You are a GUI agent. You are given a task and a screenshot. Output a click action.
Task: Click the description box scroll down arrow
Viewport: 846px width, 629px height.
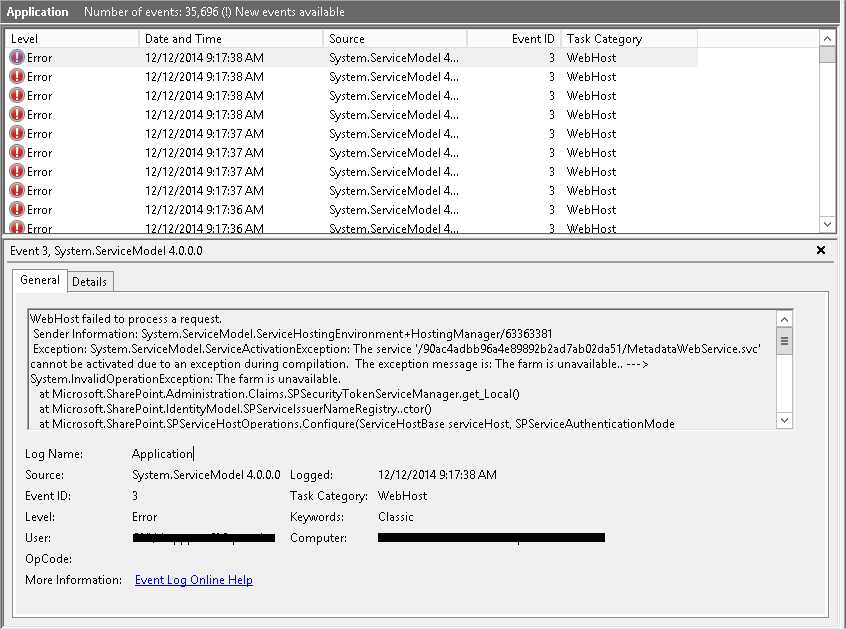784,420
